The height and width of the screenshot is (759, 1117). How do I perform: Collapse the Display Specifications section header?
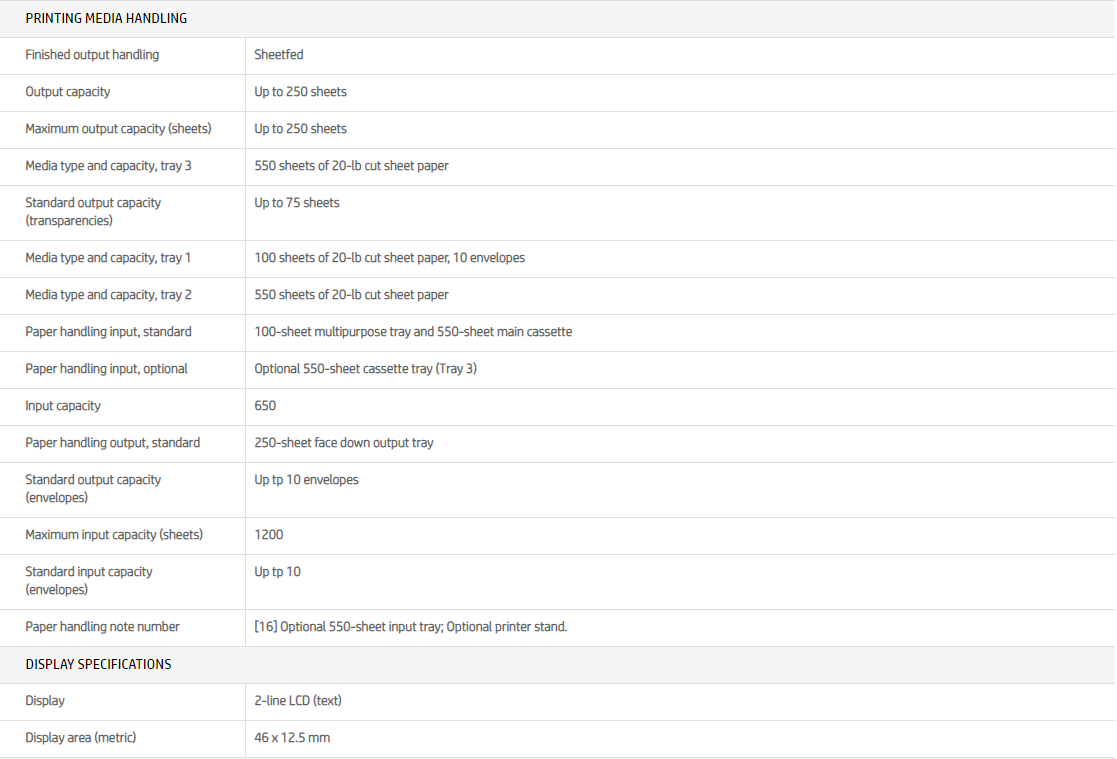[x=98, y=665]
